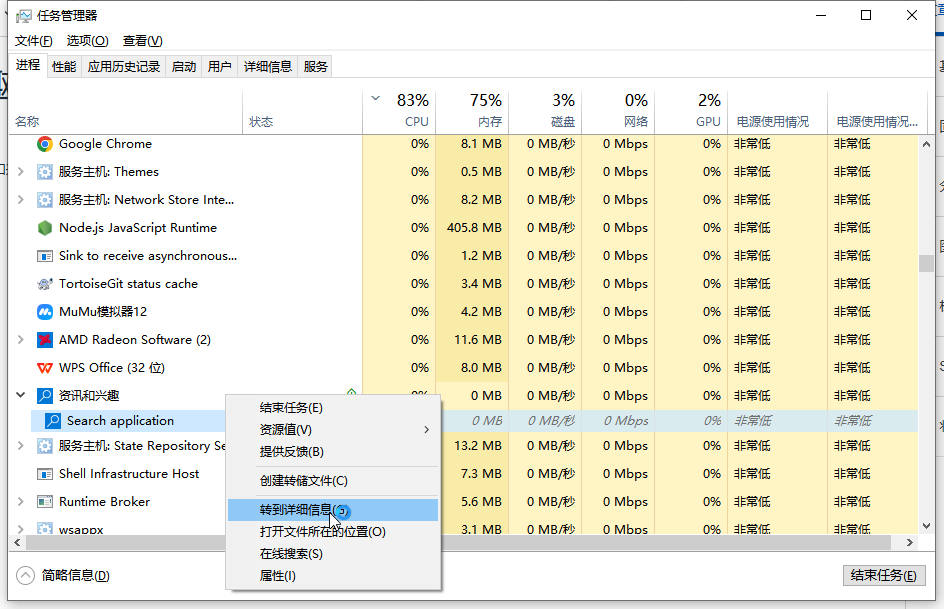Click the green leaf suspended status icon
The height and width of the screenshot is (609, 944).
click(352, 392)
